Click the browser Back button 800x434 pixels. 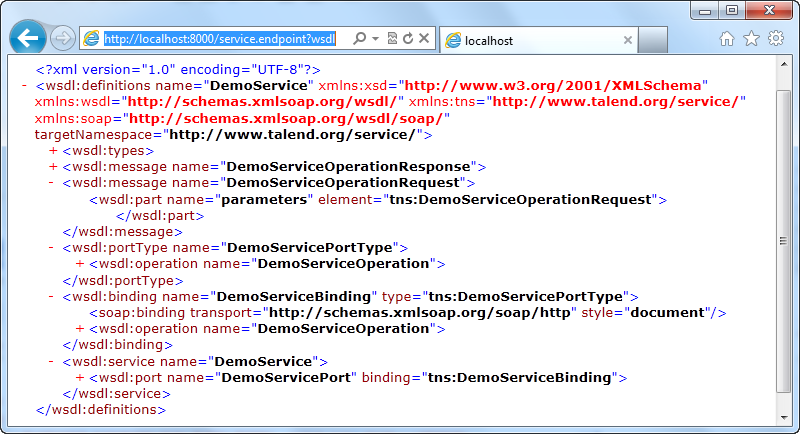[27, 39]
